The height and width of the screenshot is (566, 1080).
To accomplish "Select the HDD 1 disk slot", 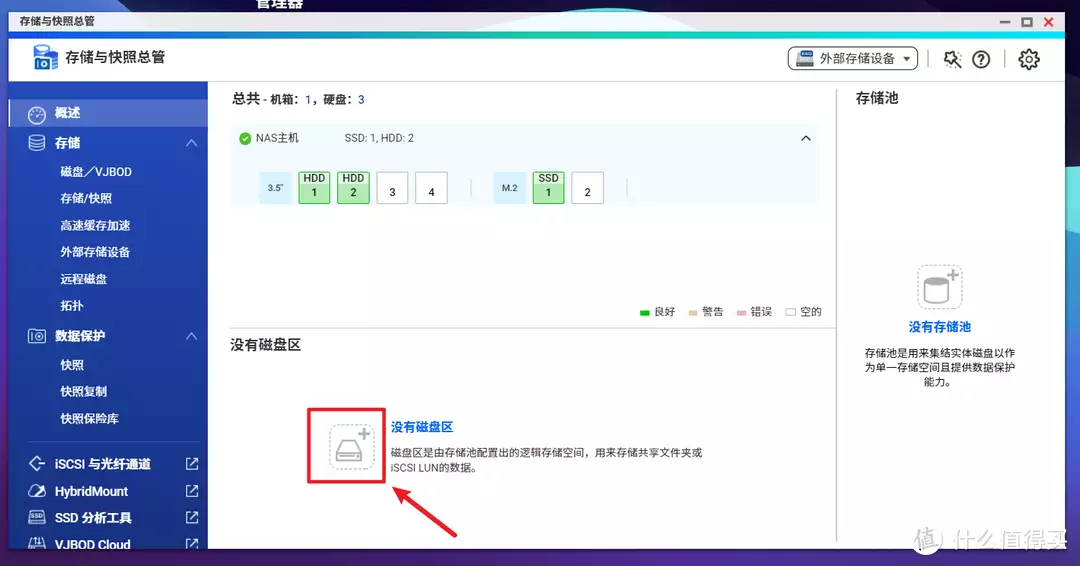I will click(x=314, y=187).
